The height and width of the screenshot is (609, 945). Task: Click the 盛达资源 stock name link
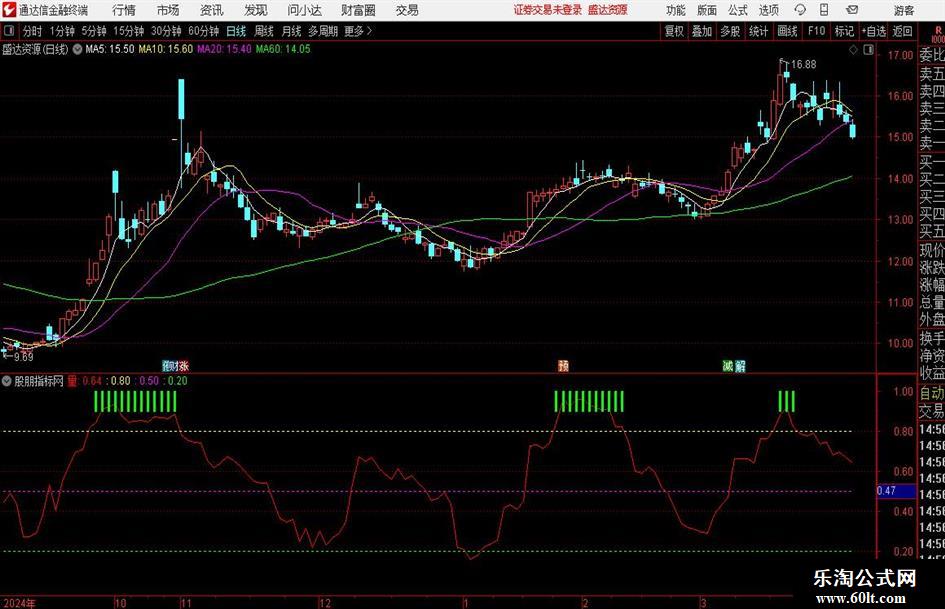(x=608, y=10)
